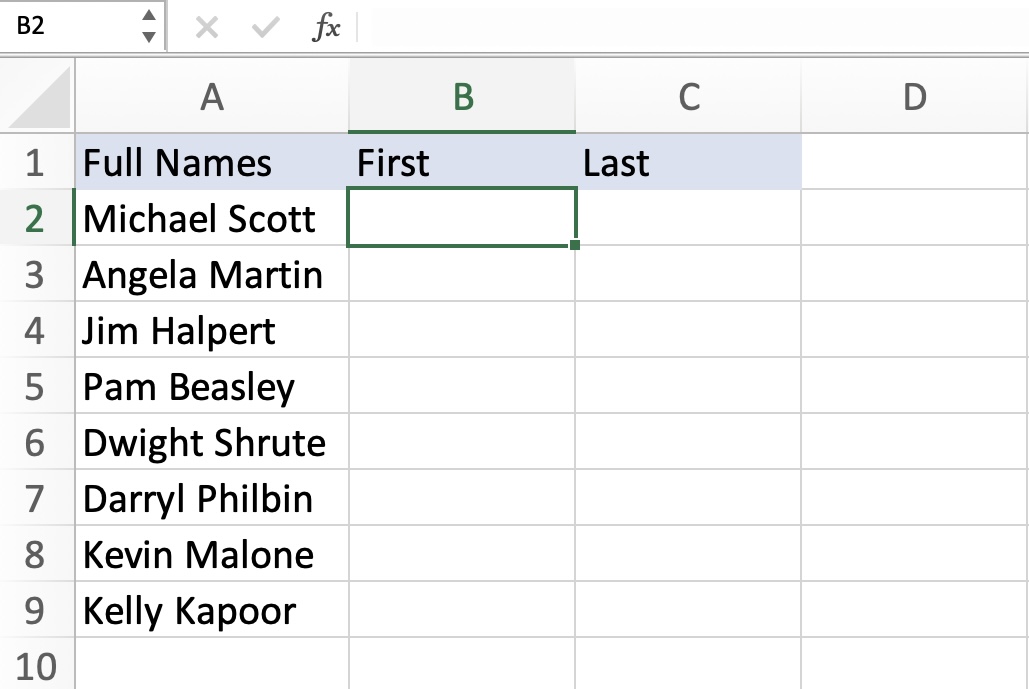Screen dimensions: 1029x689
Task: Click the cell with Dwight Shrute
Action: 211,442
